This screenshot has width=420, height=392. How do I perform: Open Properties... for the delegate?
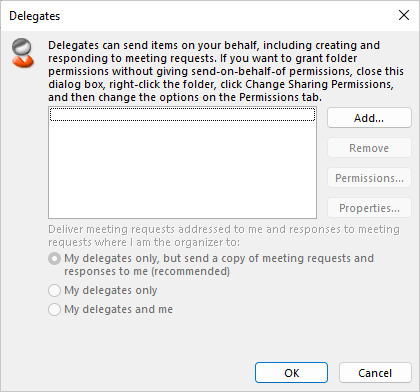point(369,208)
